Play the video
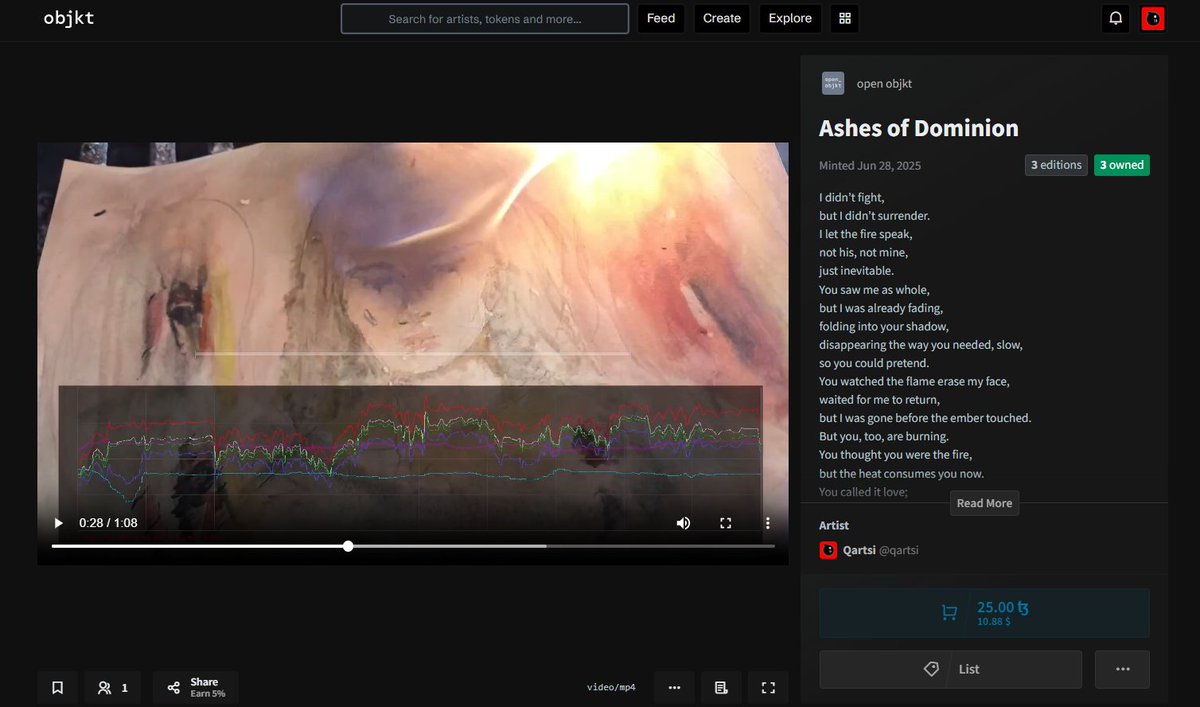 click(58, 523)
